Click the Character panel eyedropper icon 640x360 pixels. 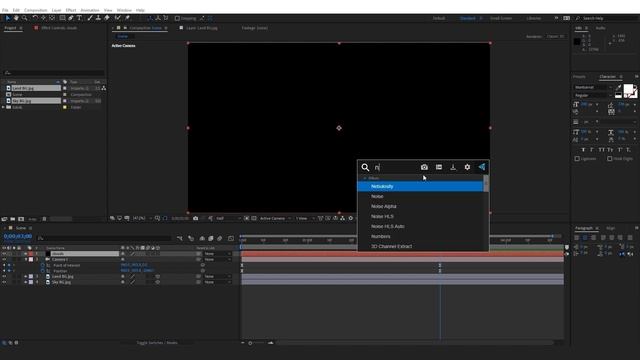(x=618, y=87)
